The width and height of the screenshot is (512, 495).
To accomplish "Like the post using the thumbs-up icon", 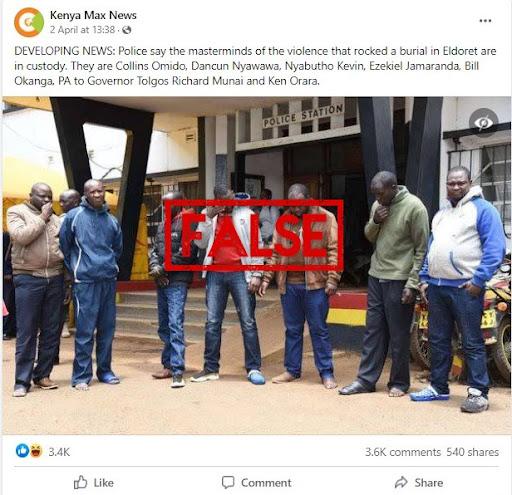I will tap(80, 482).
